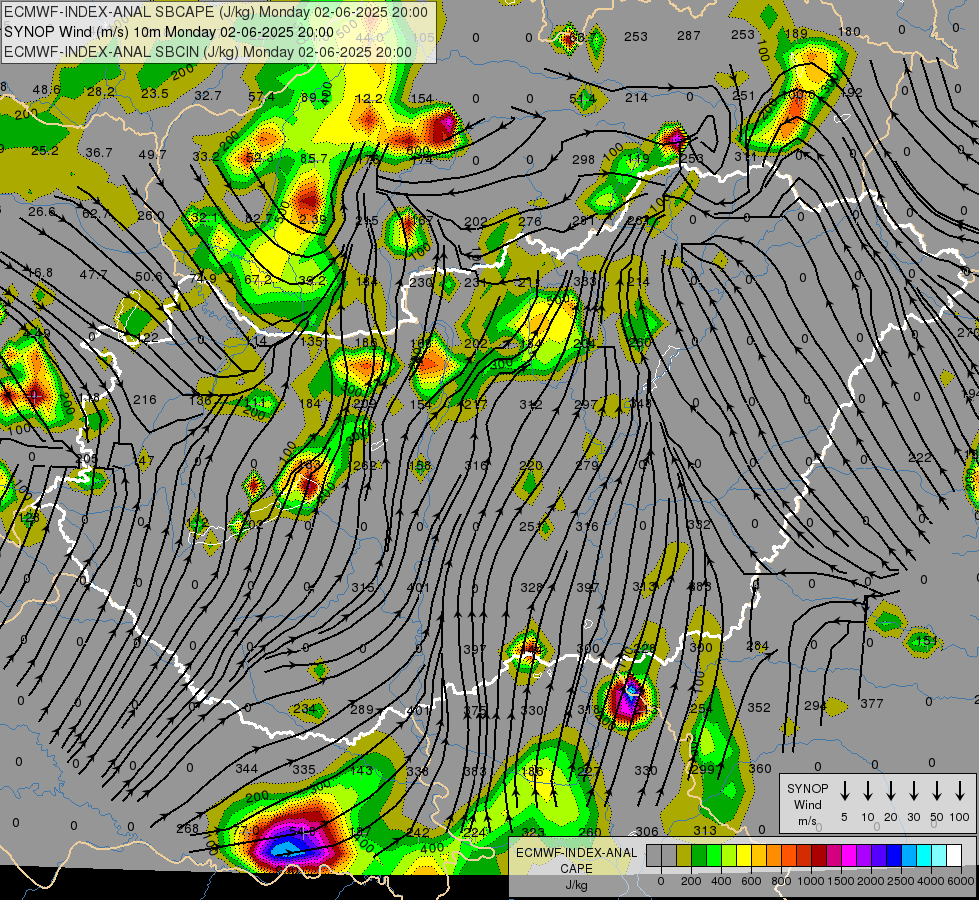Click the map value '216'
The width and height of the screenshot is (979, 900).
point(145,399)
